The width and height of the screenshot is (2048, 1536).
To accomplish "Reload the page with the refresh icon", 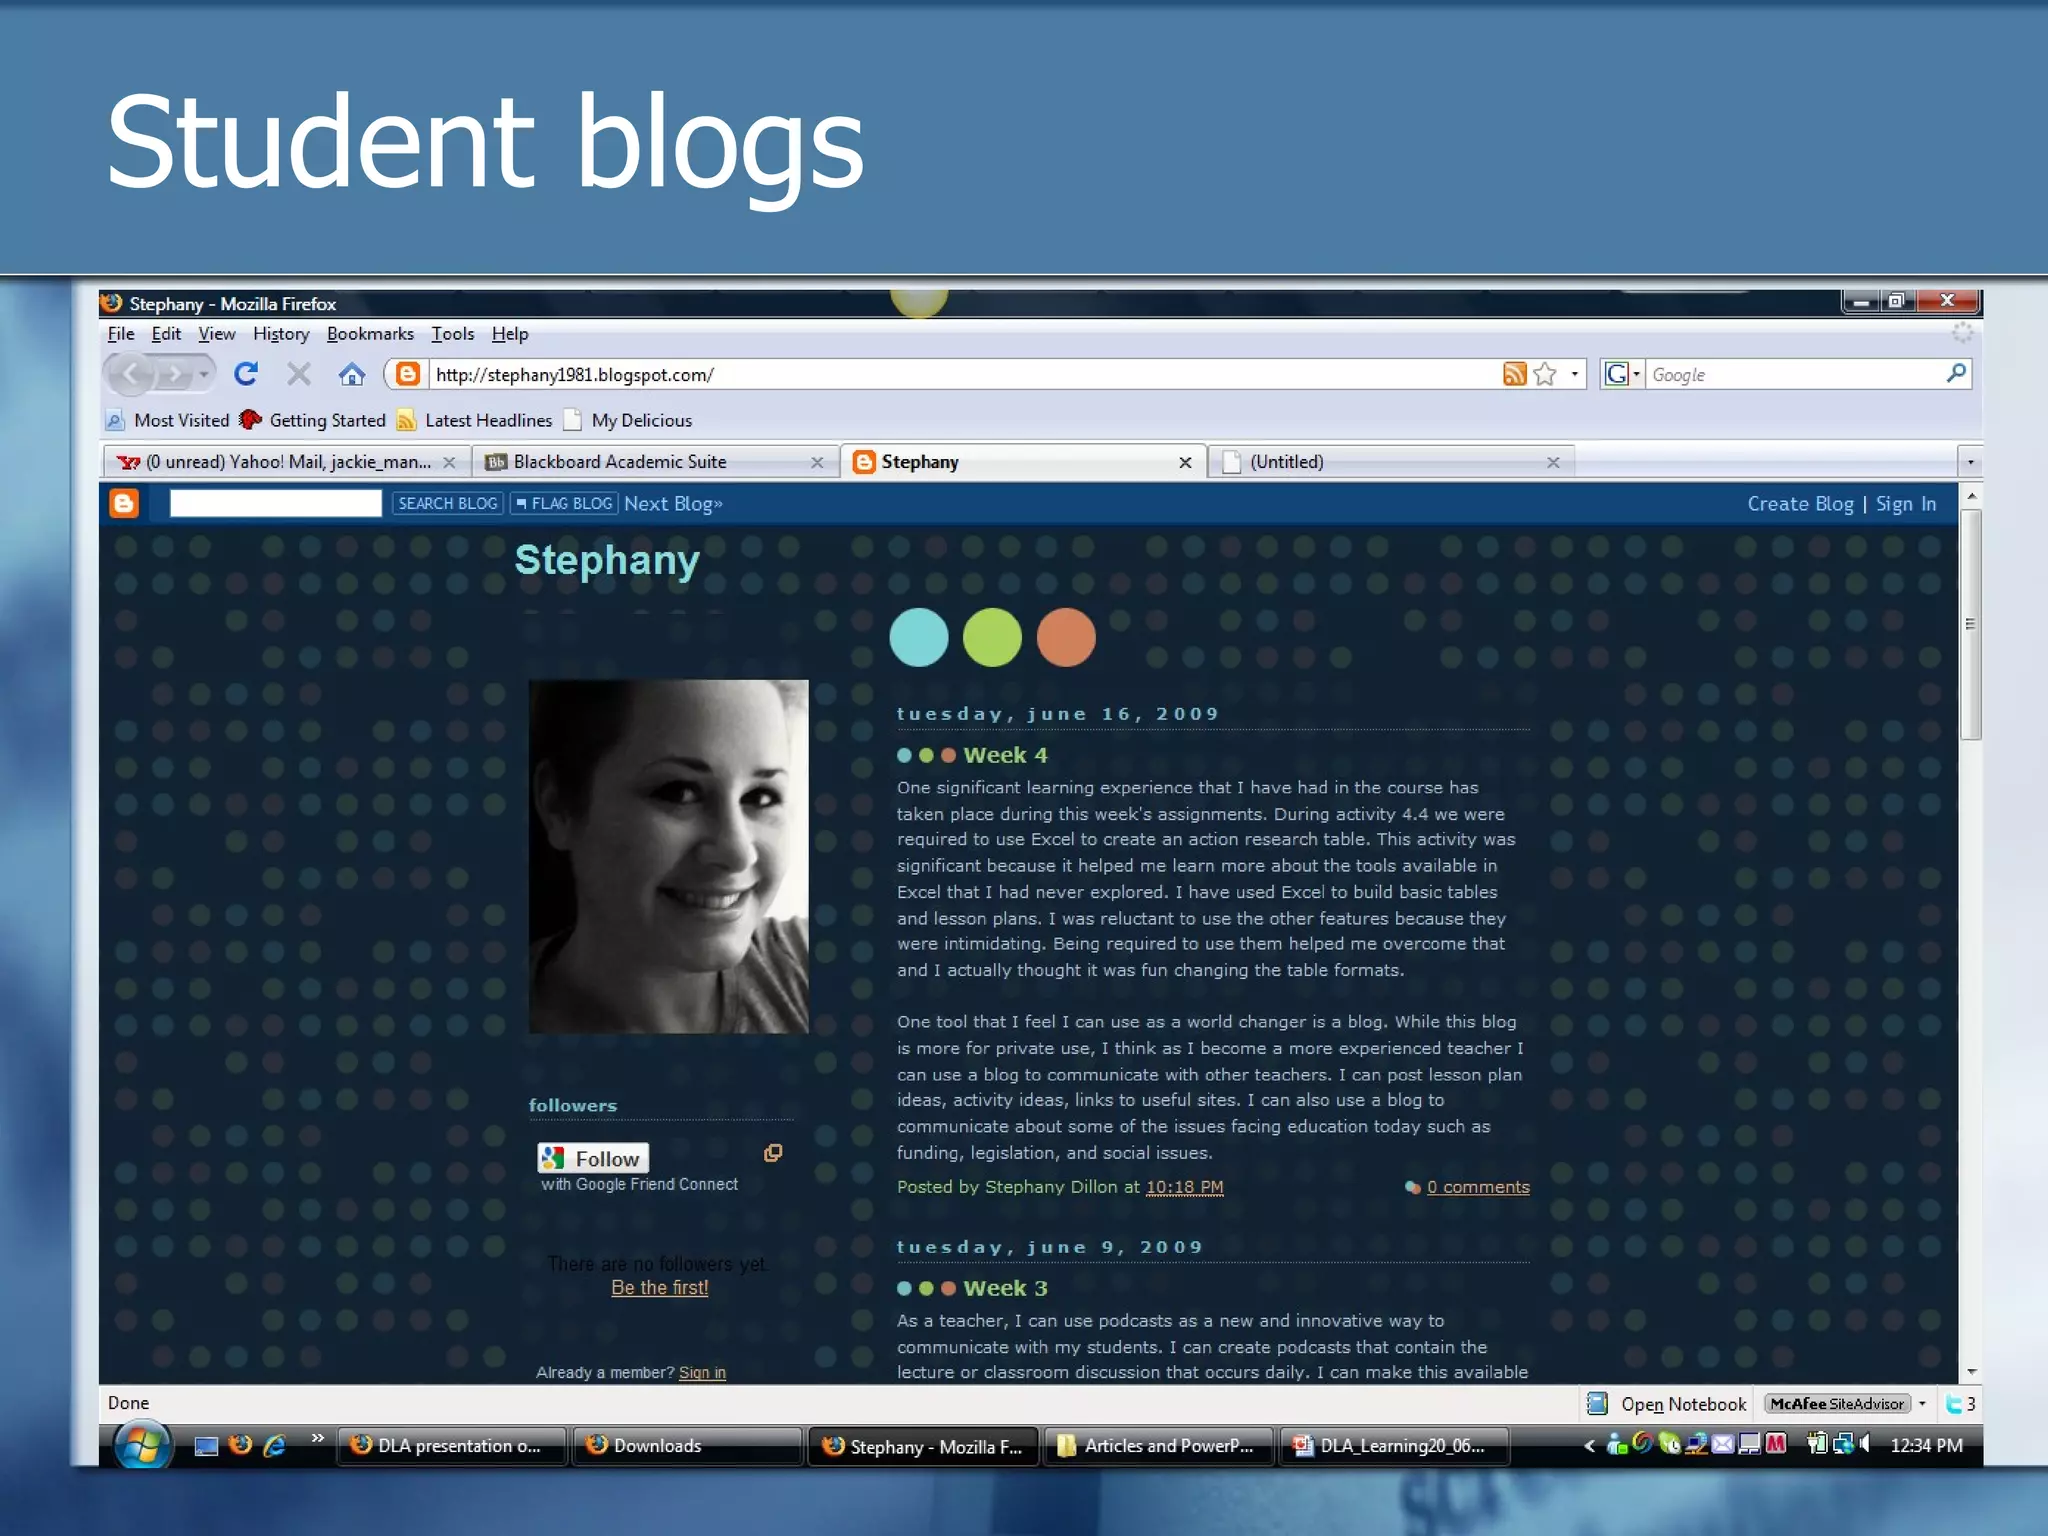I will (246, 374).
